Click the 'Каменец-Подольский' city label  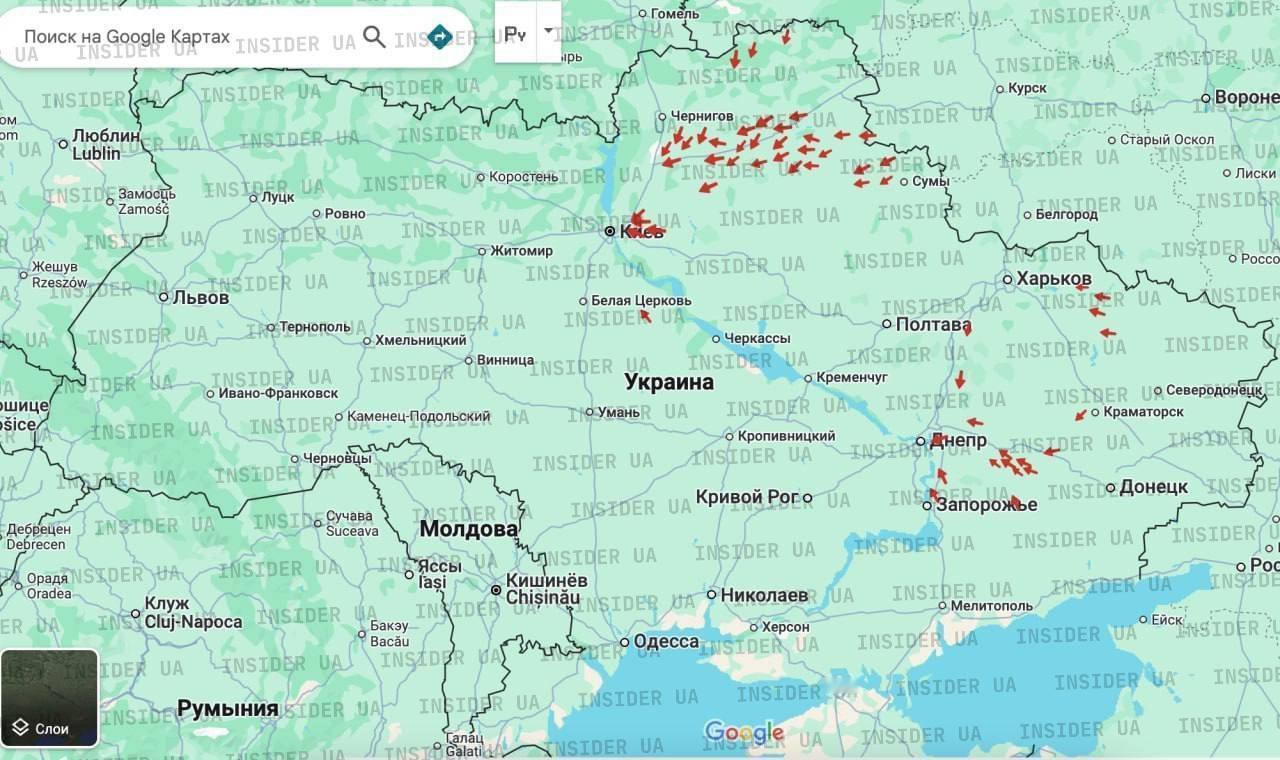coord(418,416)
